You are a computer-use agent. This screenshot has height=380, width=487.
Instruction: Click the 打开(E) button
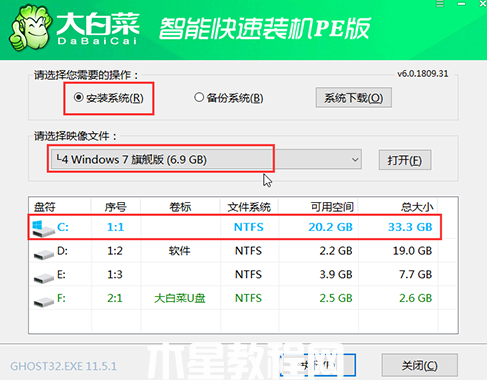click(405, 160)
